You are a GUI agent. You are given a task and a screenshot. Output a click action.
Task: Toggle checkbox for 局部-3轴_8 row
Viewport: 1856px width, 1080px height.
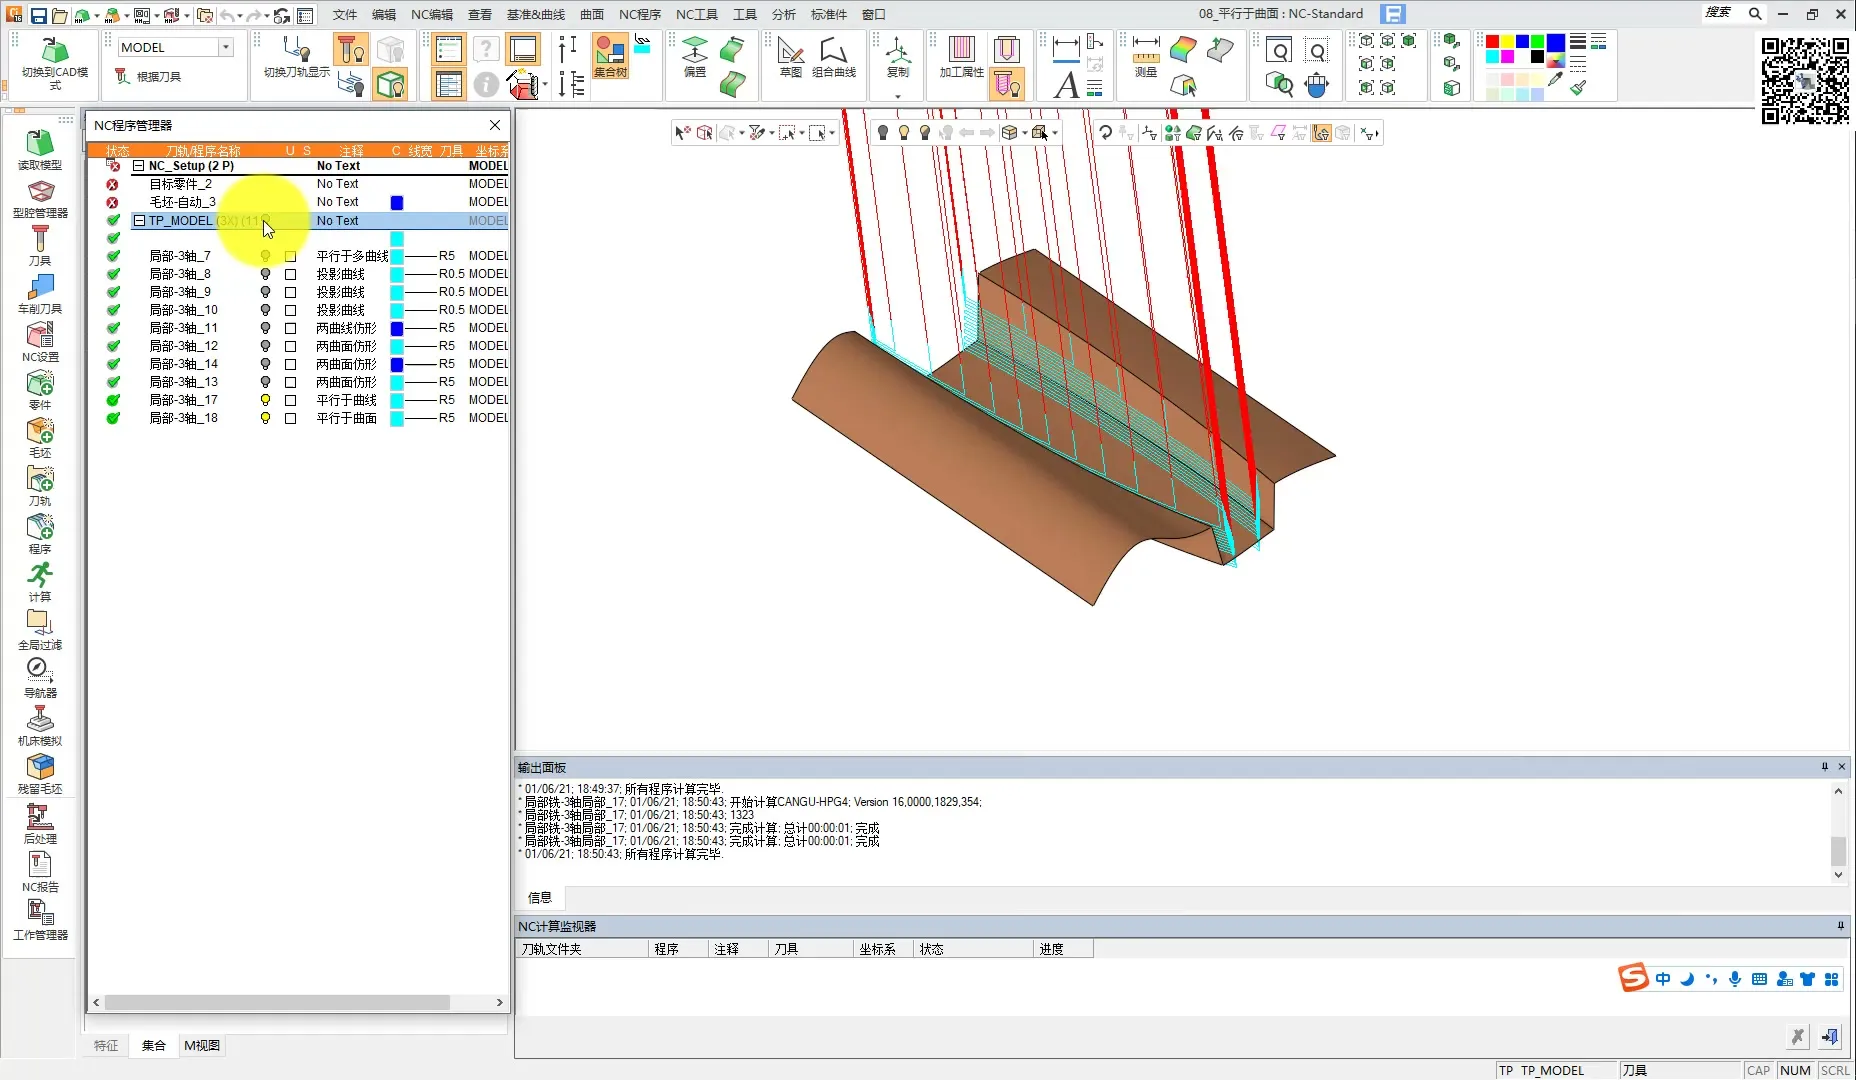pyautogui.click(x=290, y=274)
